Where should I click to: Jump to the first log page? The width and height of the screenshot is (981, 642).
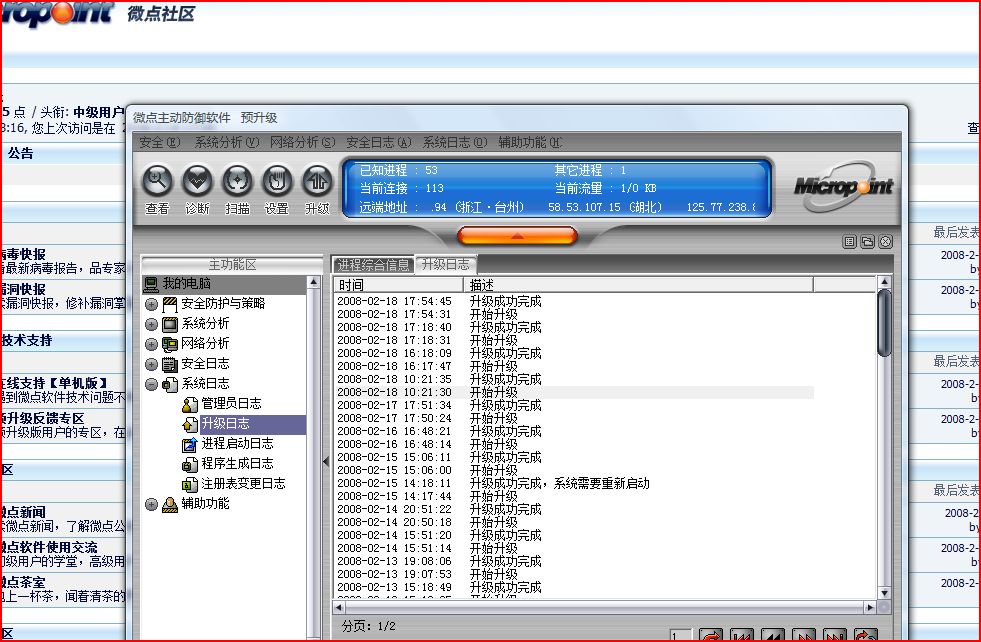[741, 635]
